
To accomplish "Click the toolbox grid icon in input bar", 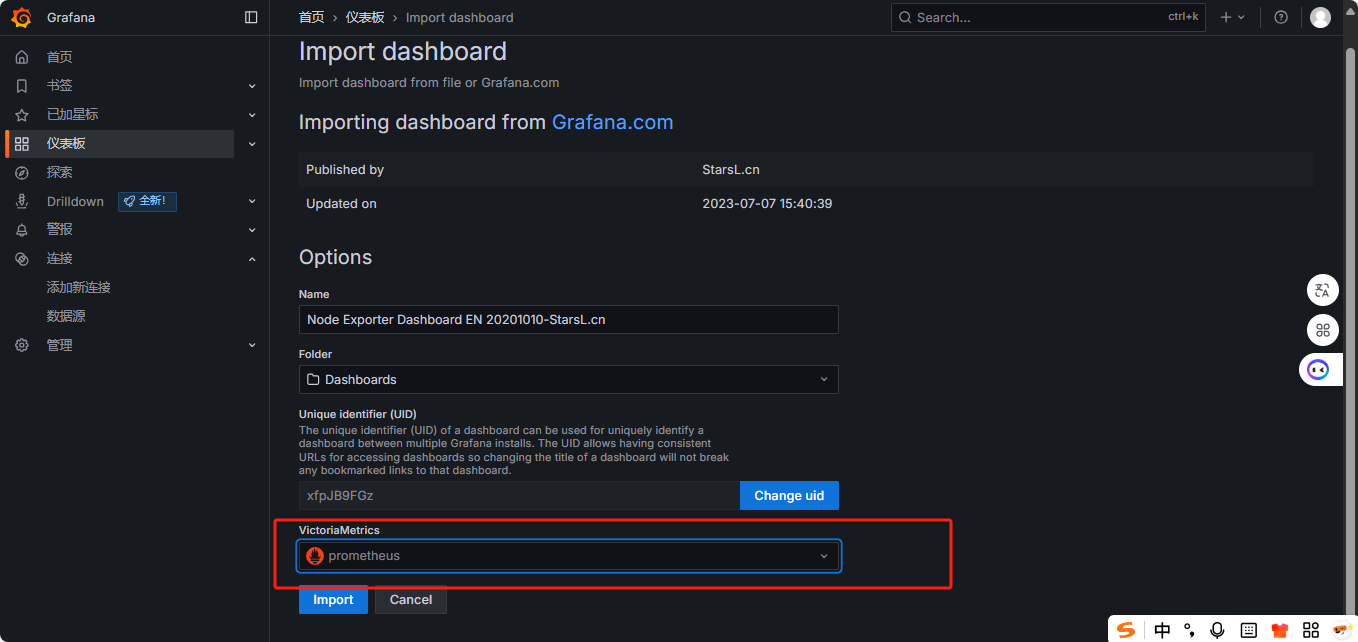I will click(1311, 630).
